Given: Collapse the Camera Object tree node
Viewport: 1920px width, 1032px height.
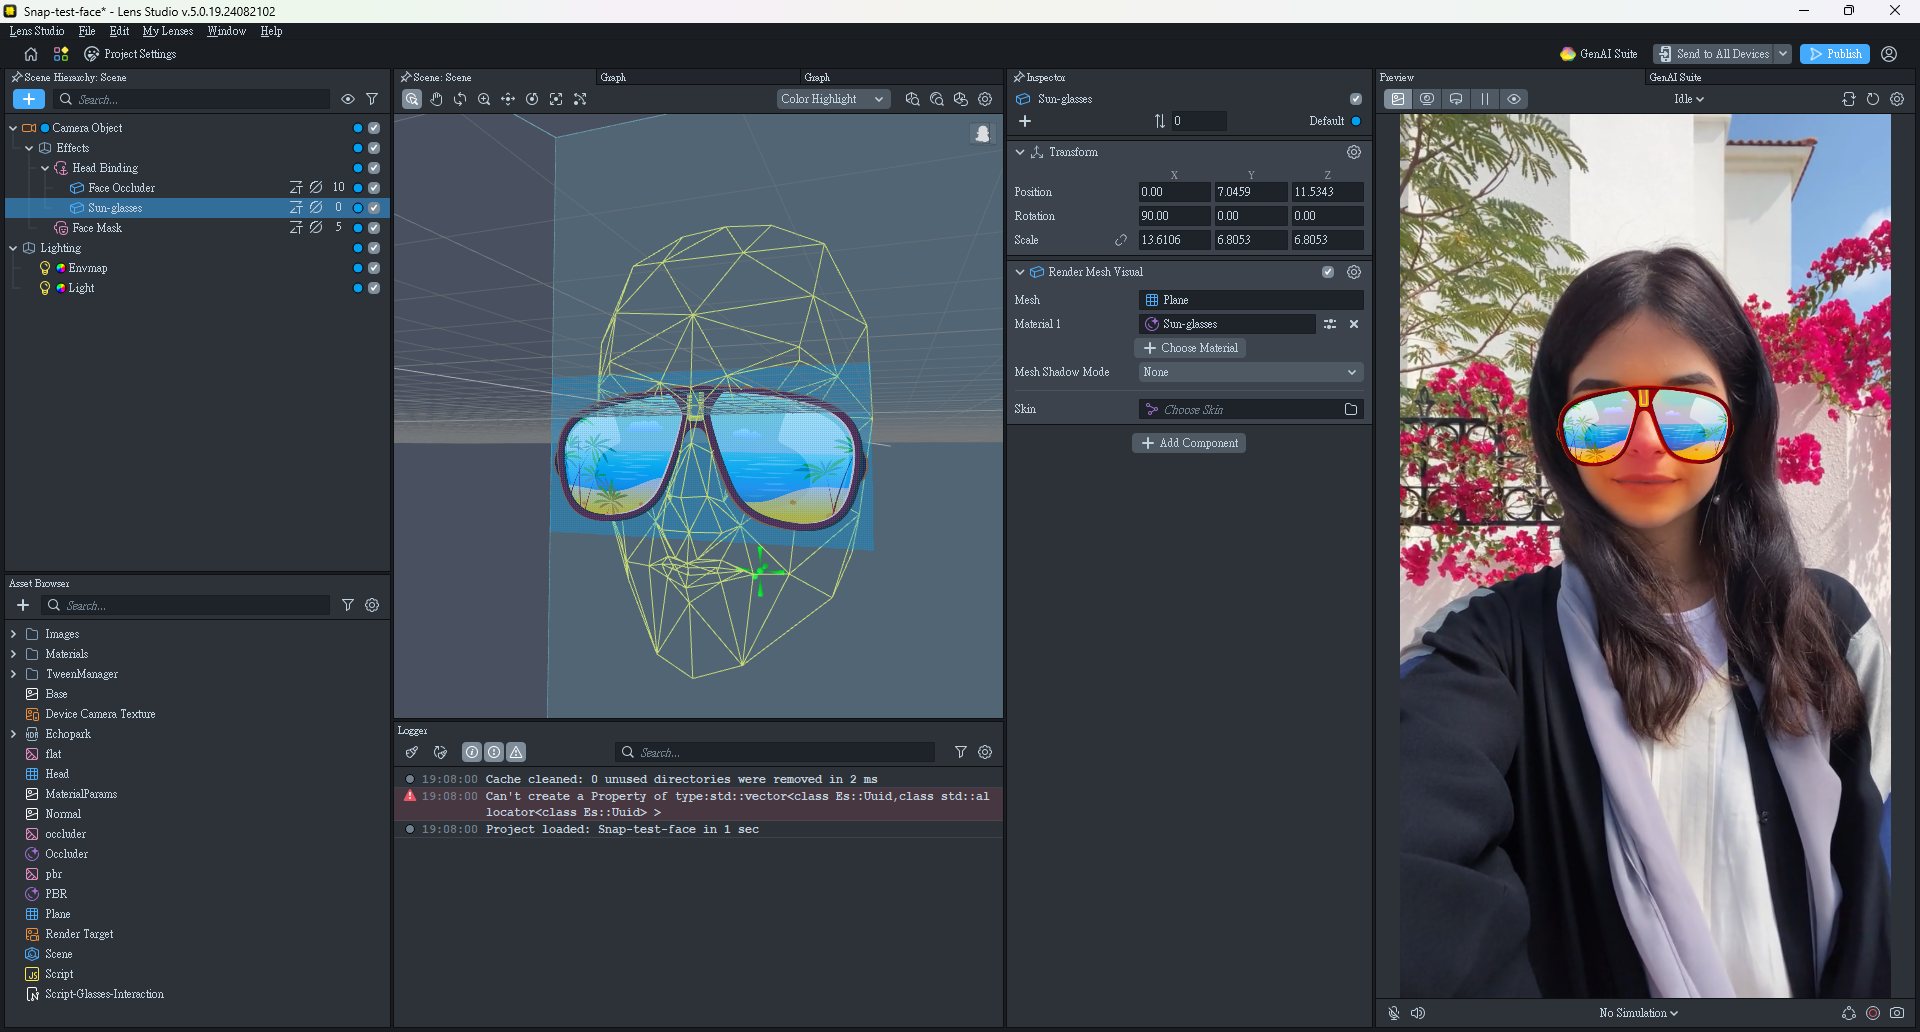Looking at the screenshot, I should 13,128.
